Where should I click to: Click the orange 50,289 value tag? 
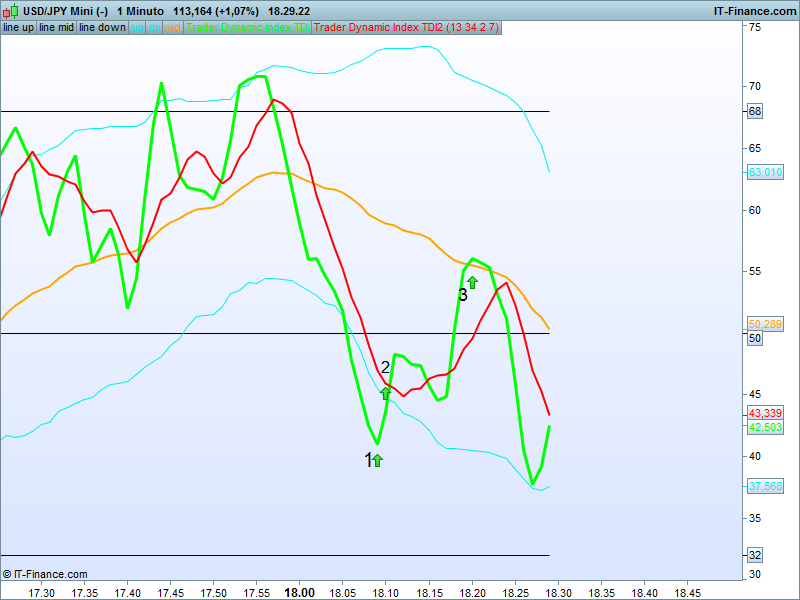(x=765, y=324)
